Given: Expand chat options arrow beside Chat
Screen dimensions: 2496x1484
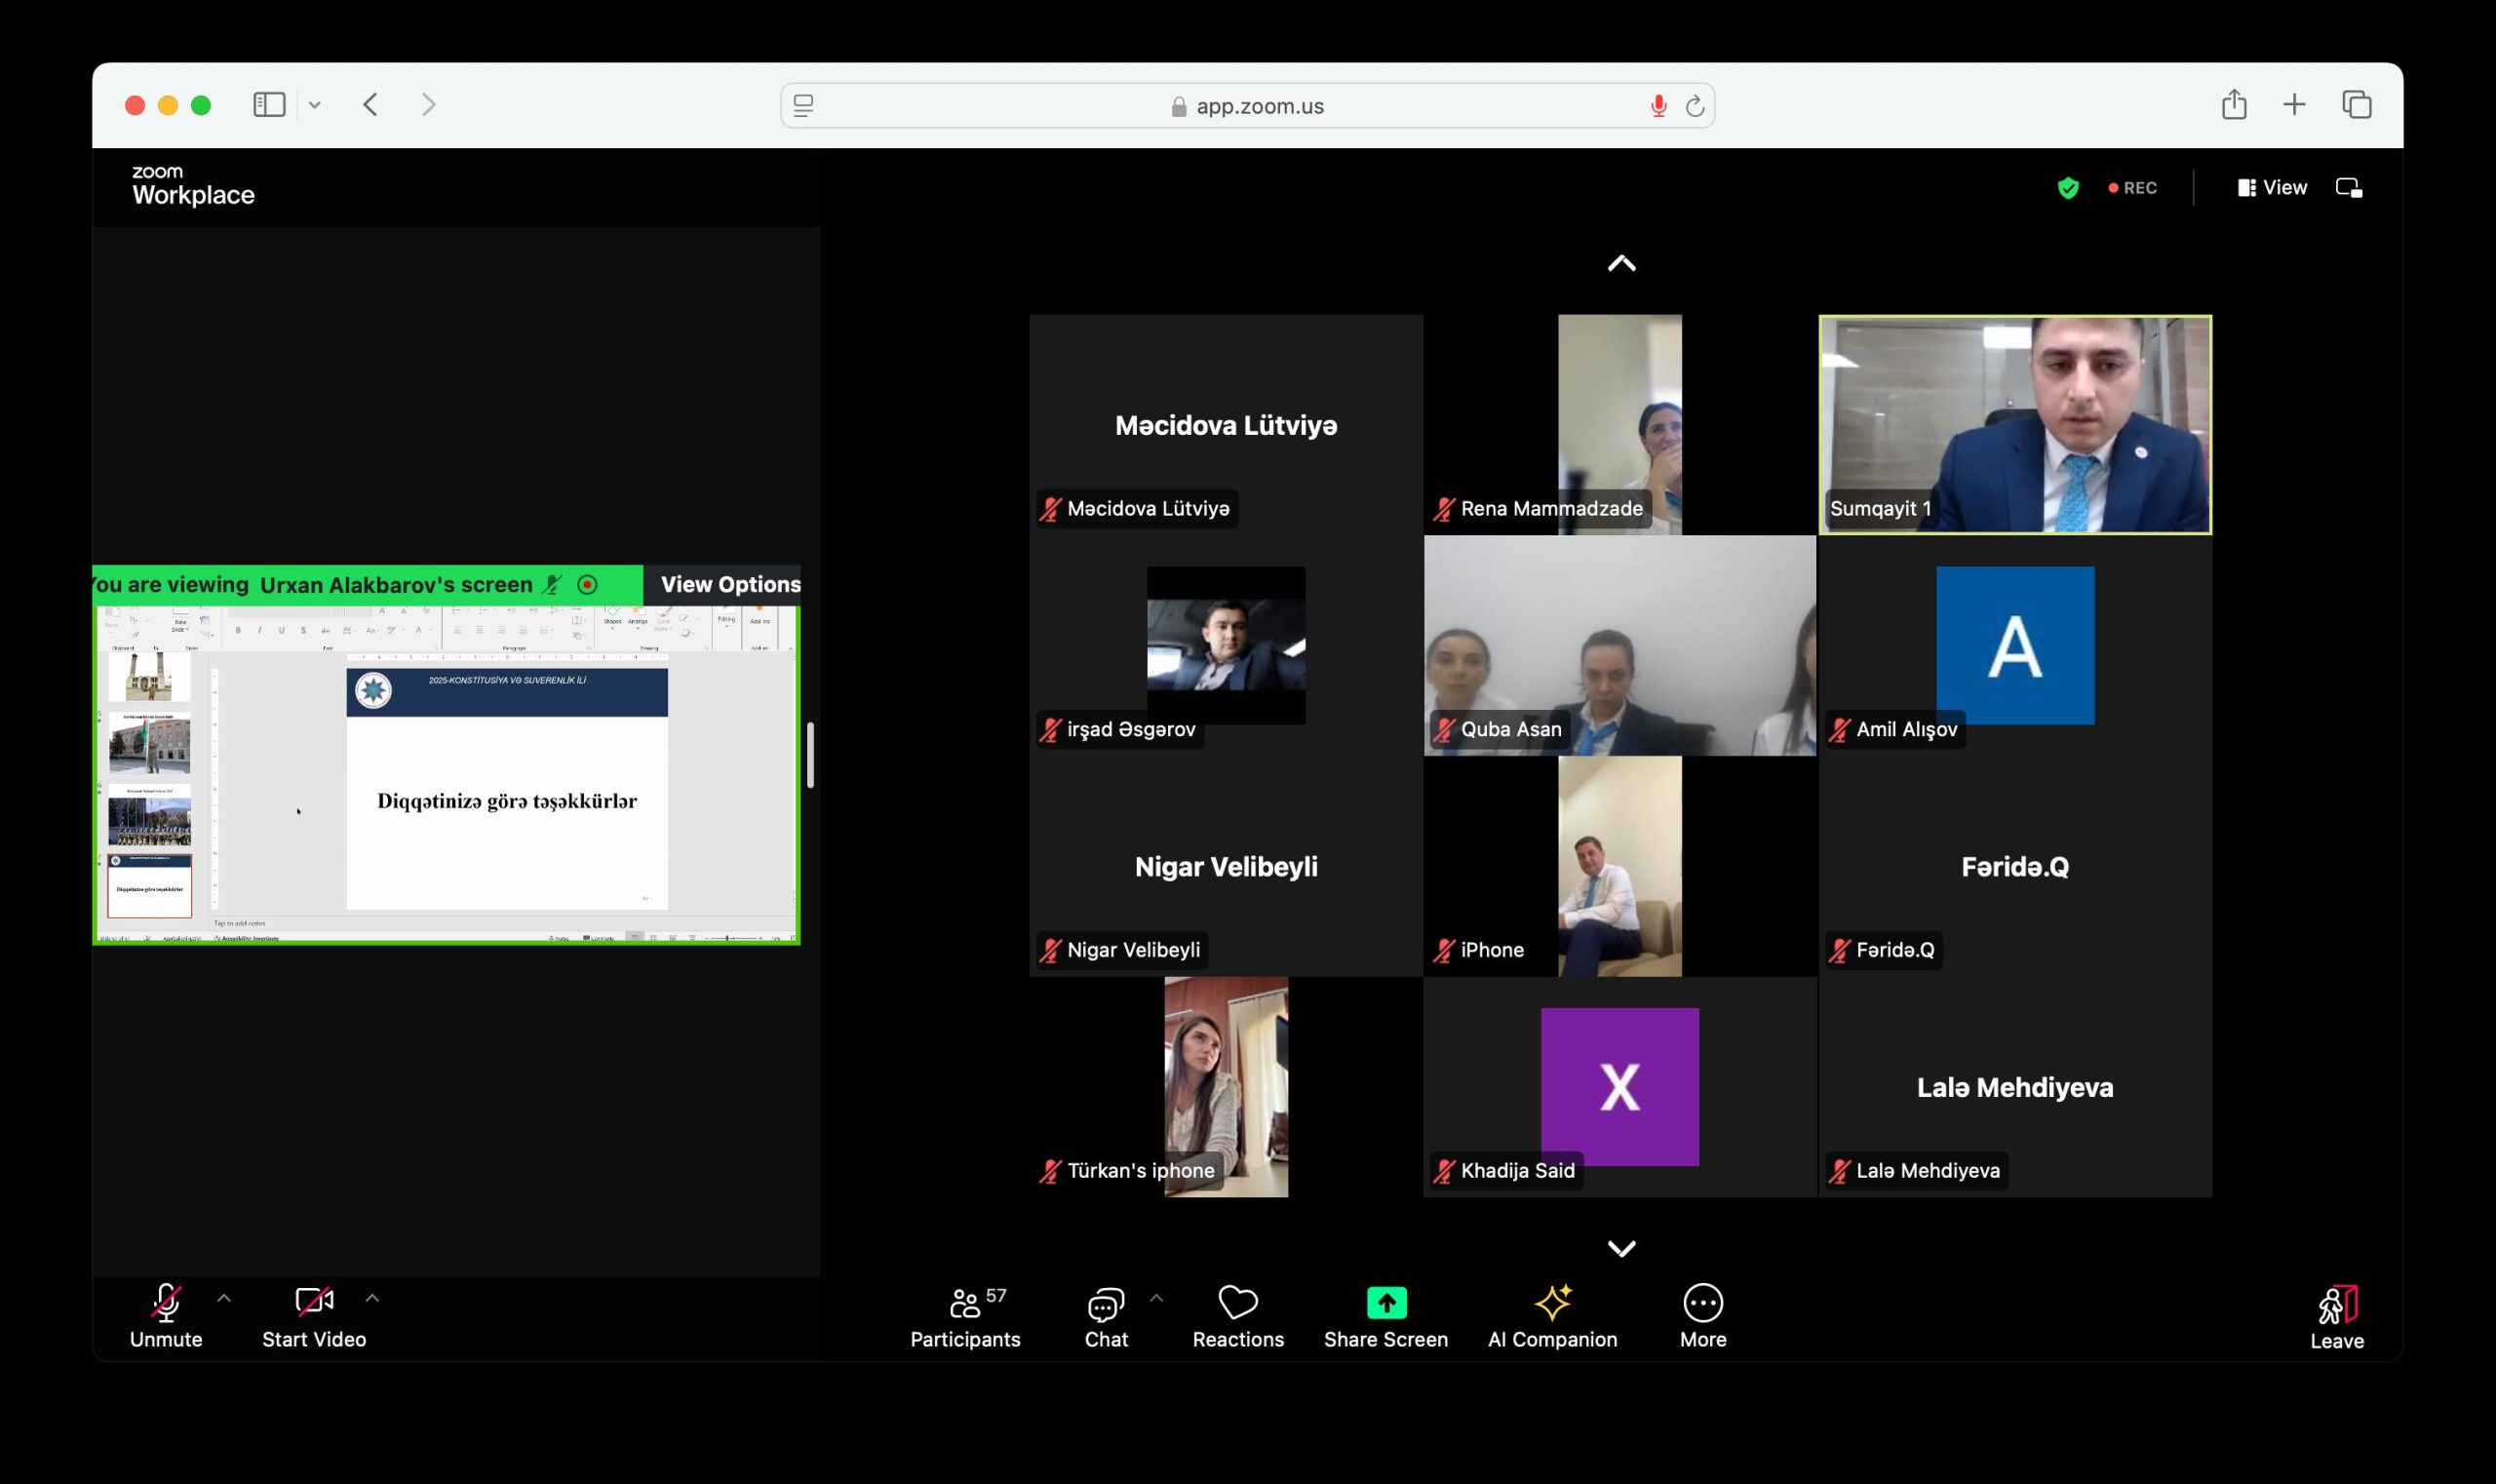Looking at the screenshot, I should point(1156,1298).
